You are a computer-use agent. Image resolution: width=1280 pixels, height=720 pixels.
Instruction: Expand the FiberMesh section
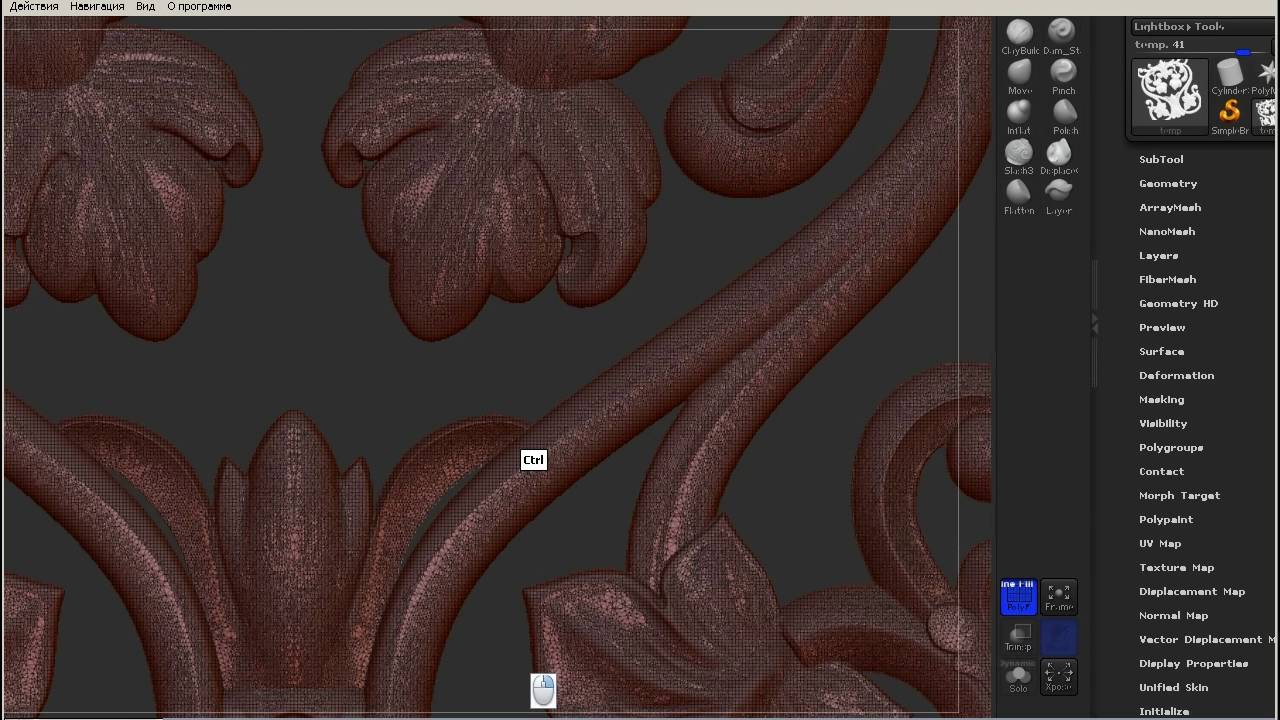tap(1167, 280)
